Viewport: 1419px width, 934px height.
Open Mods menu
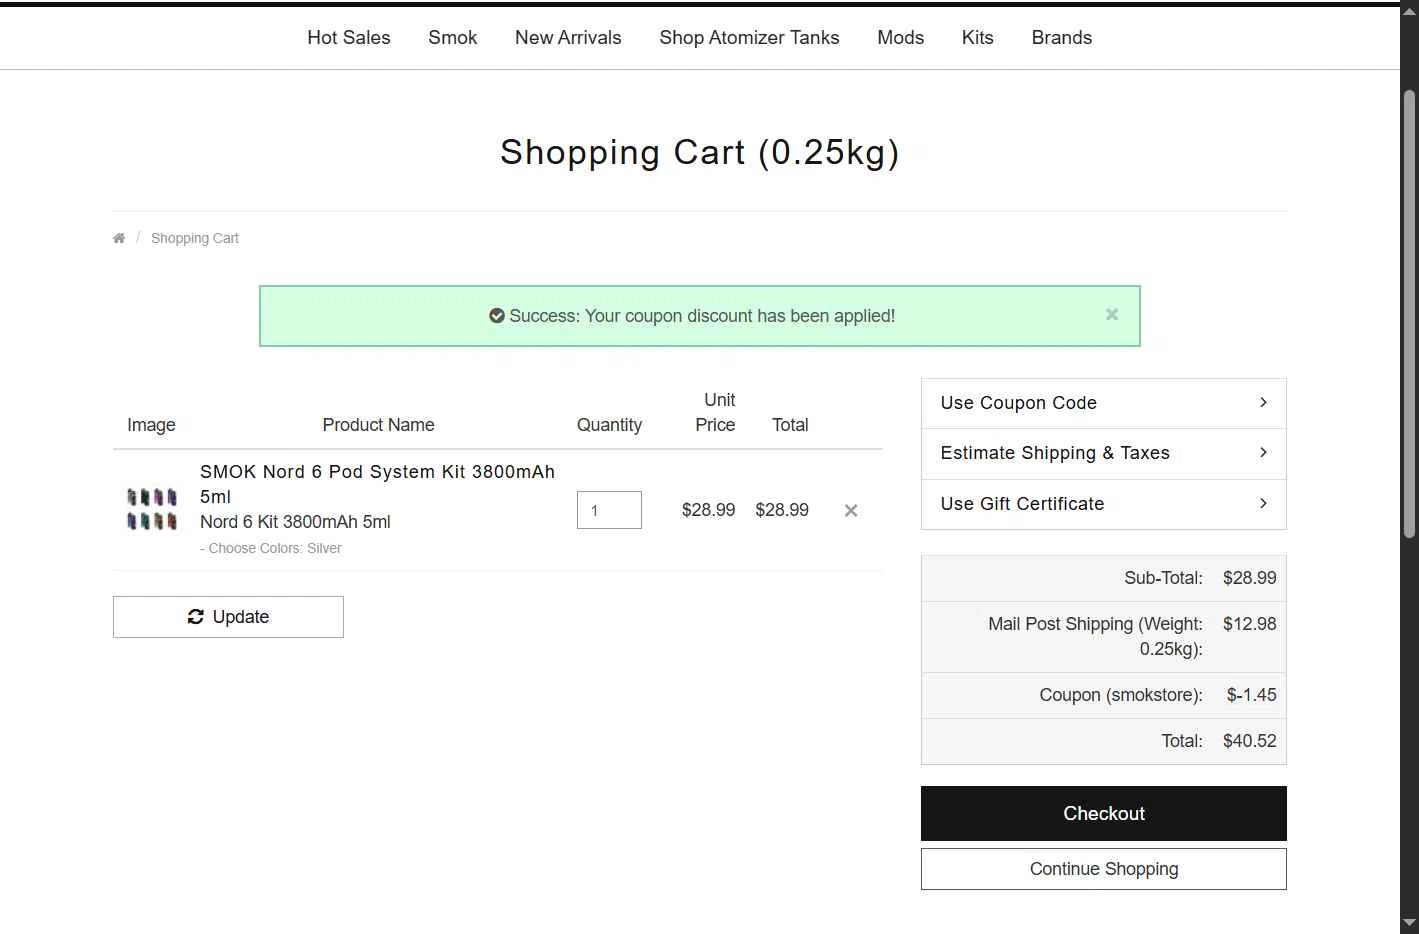point(900,37)
